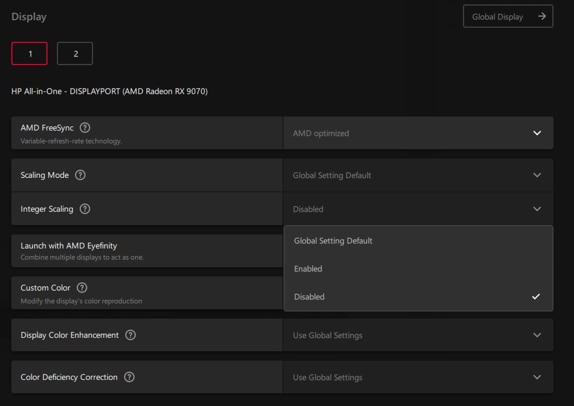Click checkmark beside Disabled option

[536, 297]
